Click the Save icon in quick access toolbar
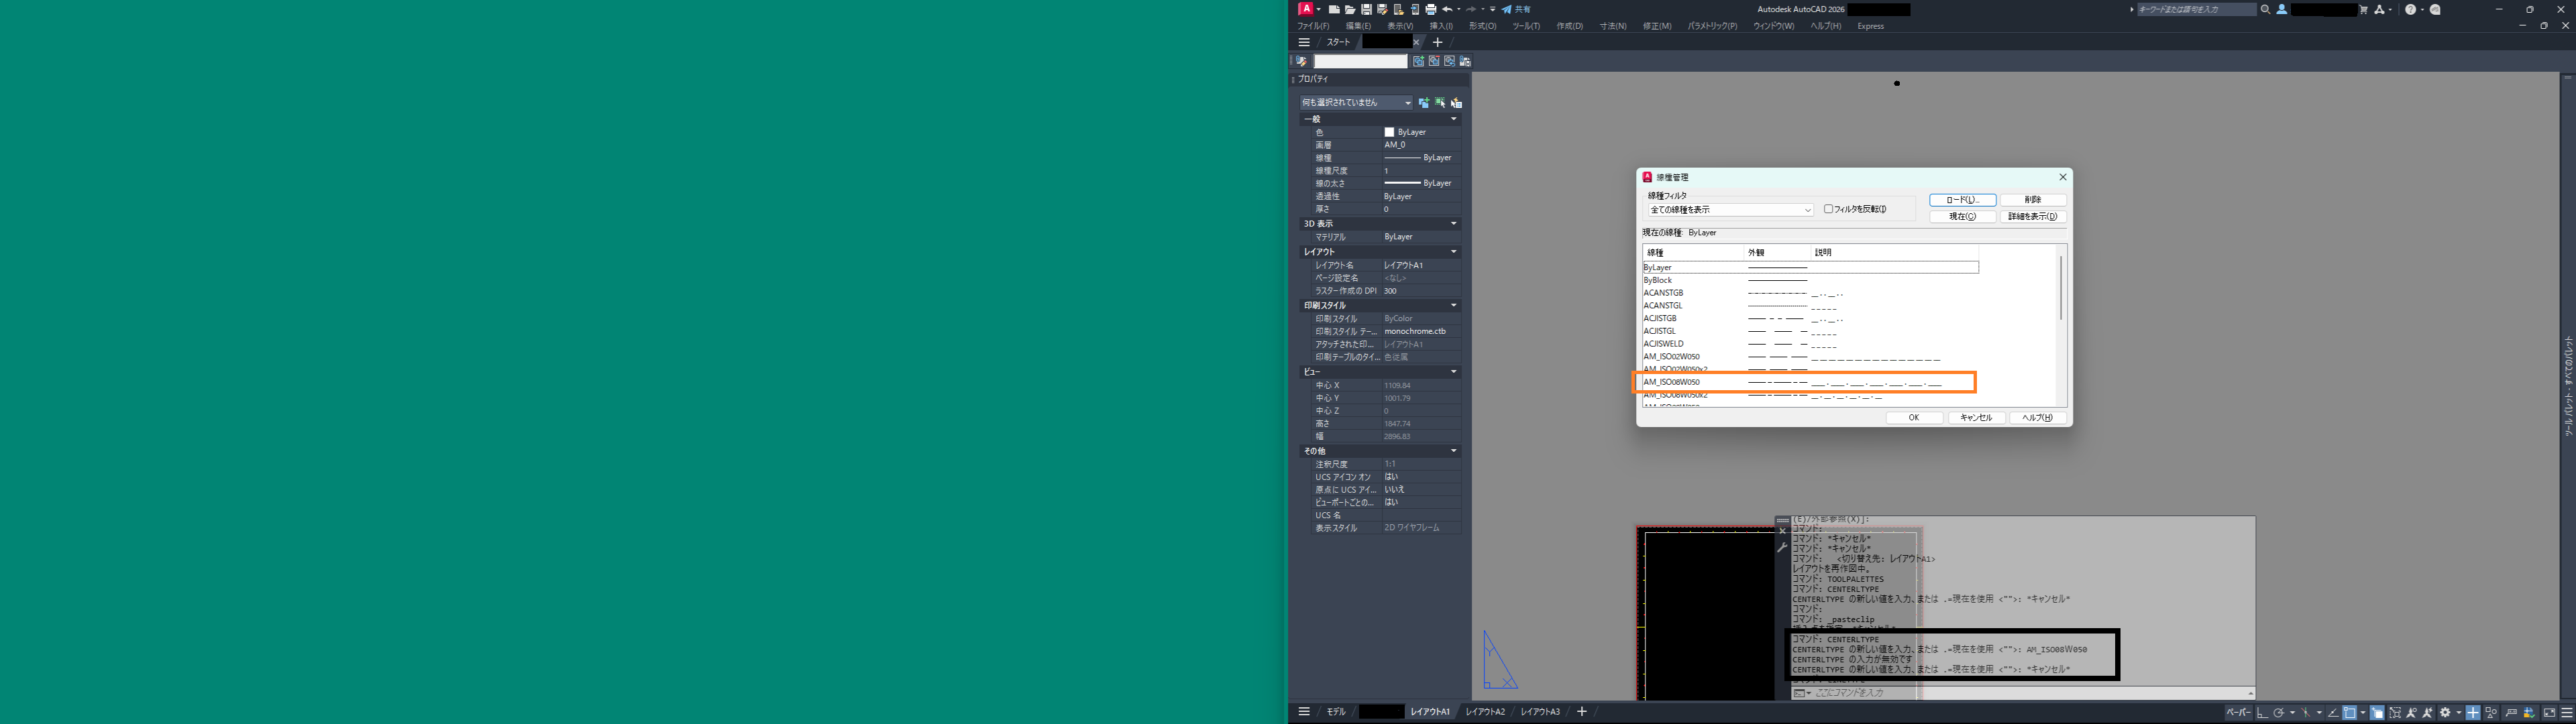Image resolution: width=2576 pixels, height=724 pixels. point(1366,9)
